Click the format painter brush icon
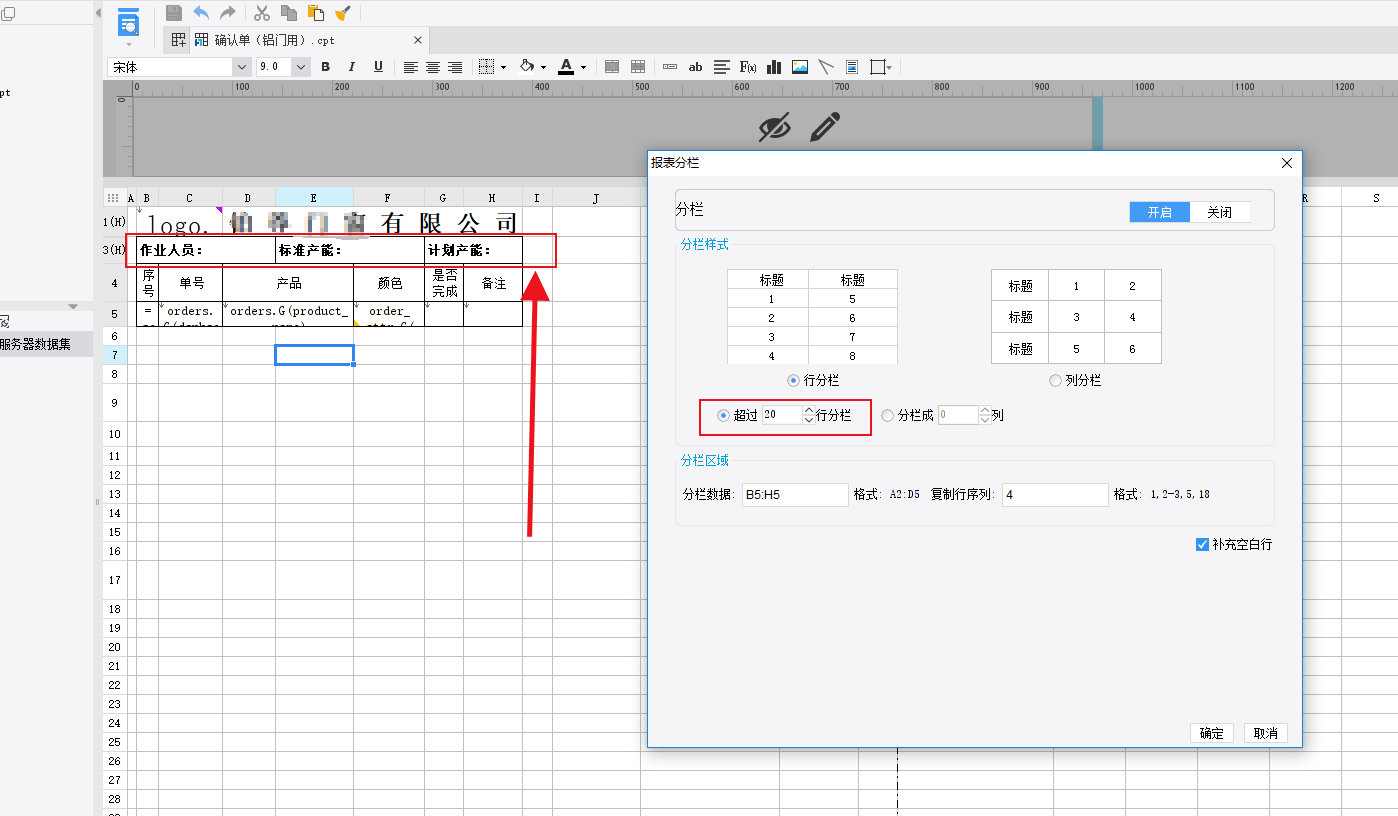The height and width of the screenshot is (816, 1398). click(x=343, y=13)
